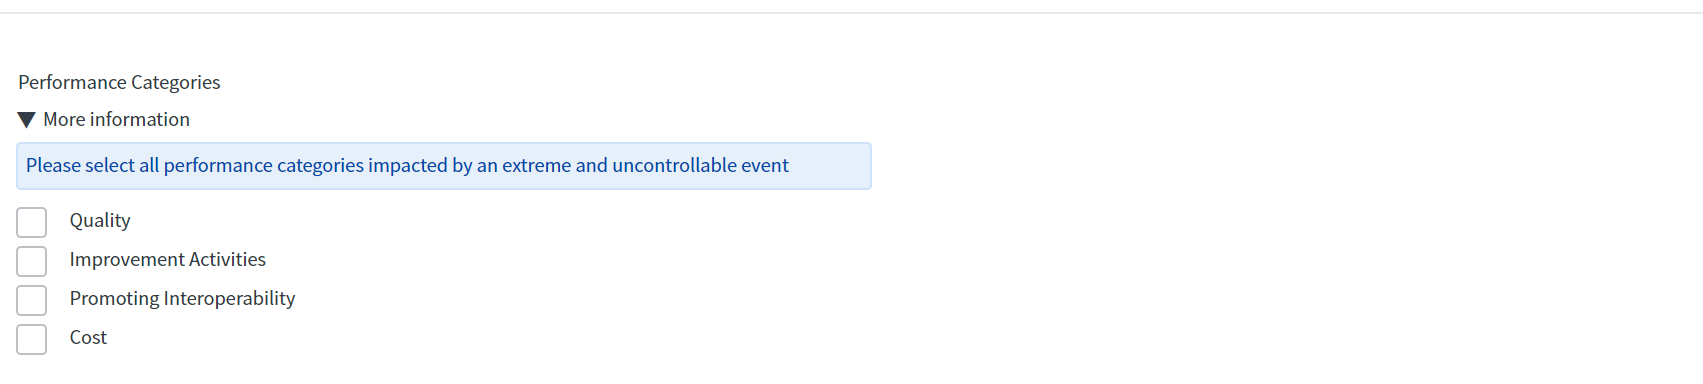Click the Improvement Activities label text

(168, 259)
